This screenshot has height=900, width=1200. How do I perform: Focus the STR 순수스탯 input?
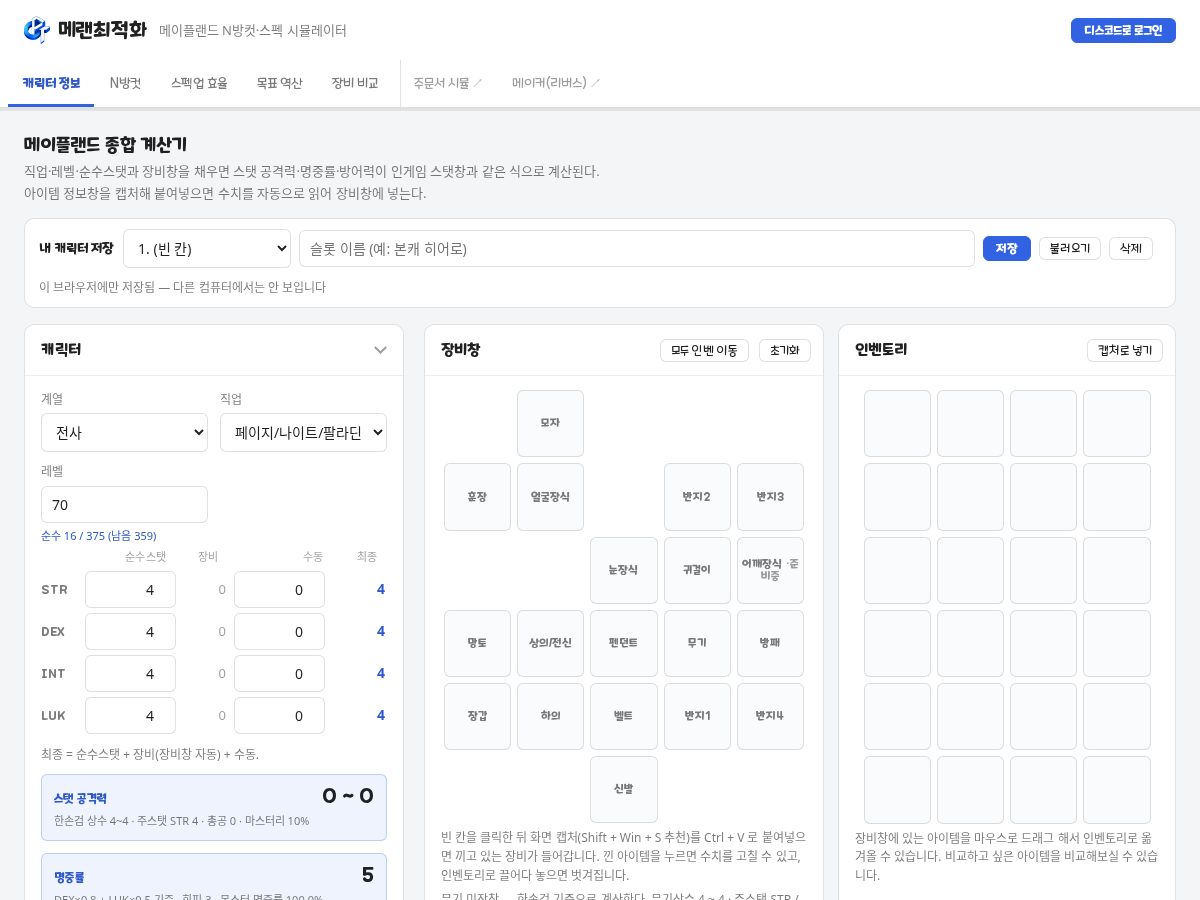[x=130, y=590]
